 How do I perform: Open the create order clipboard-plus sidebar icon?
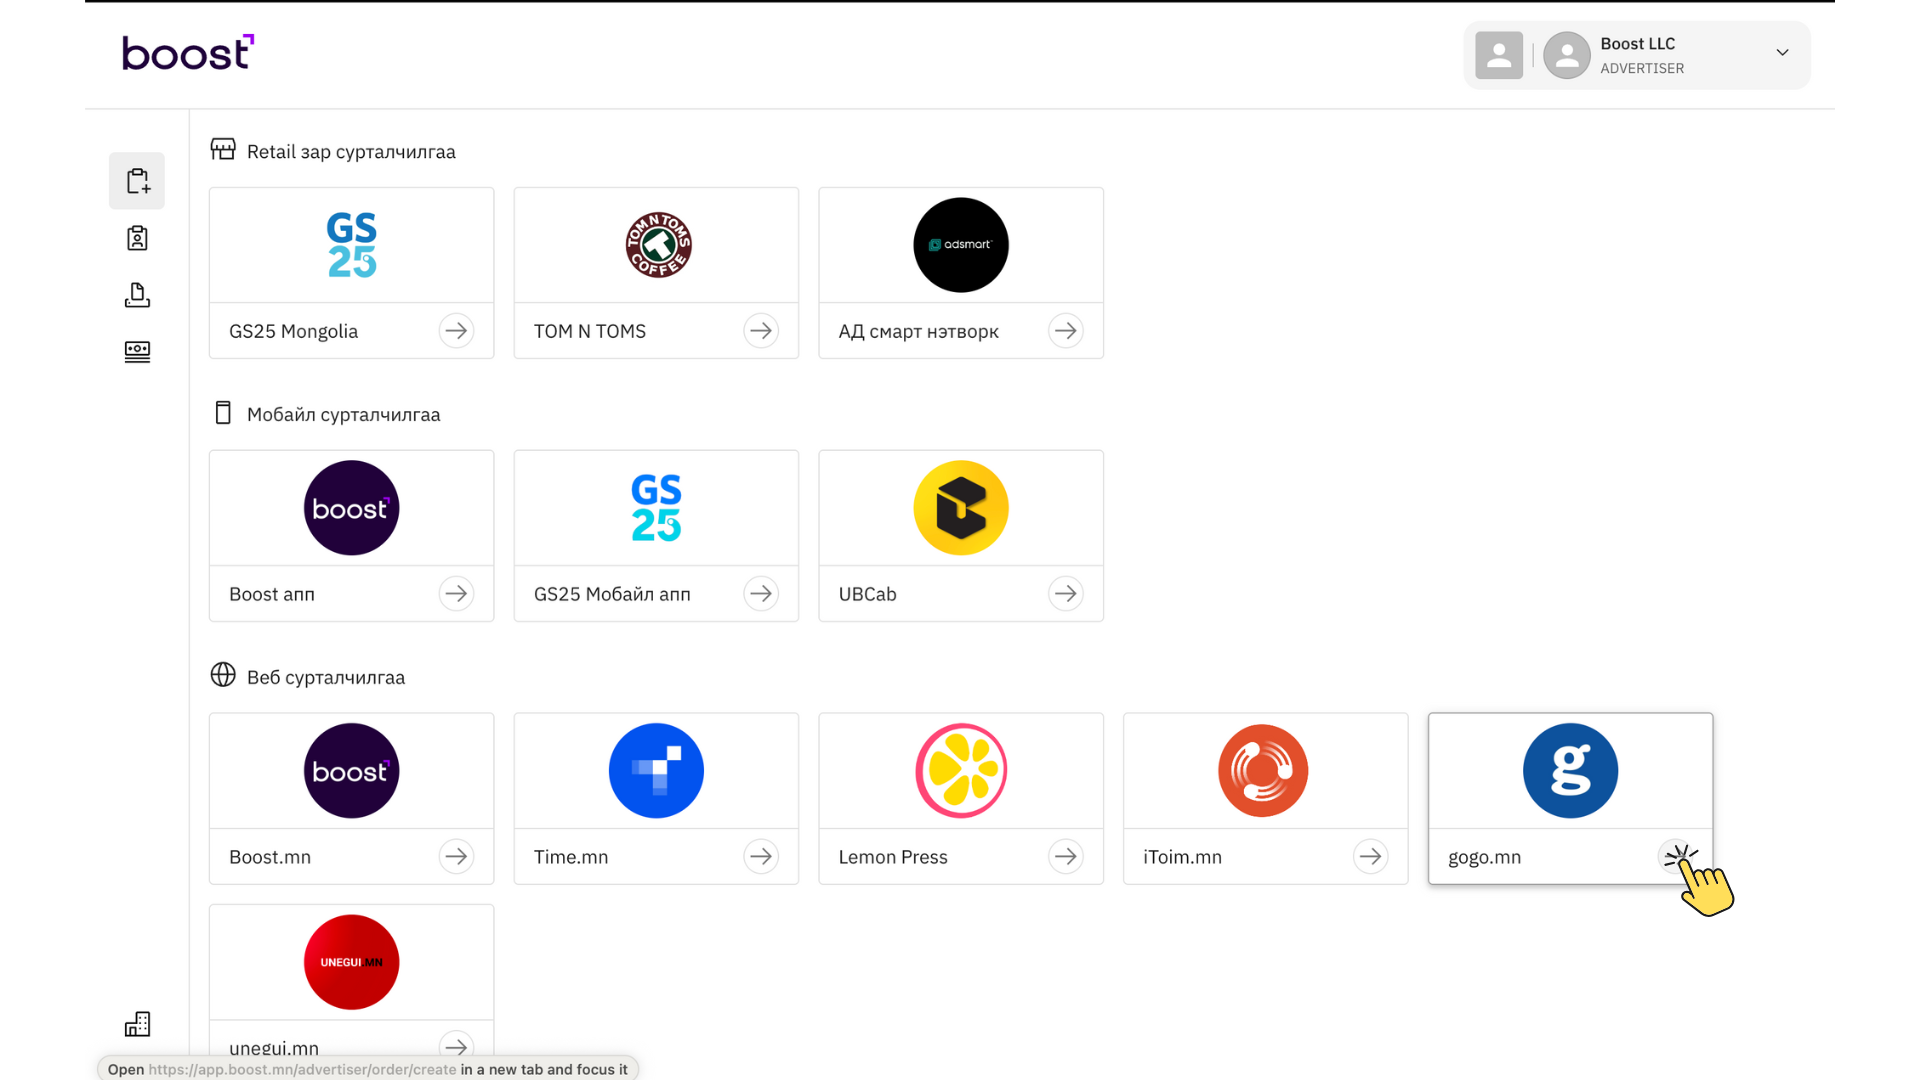[137, 181]
